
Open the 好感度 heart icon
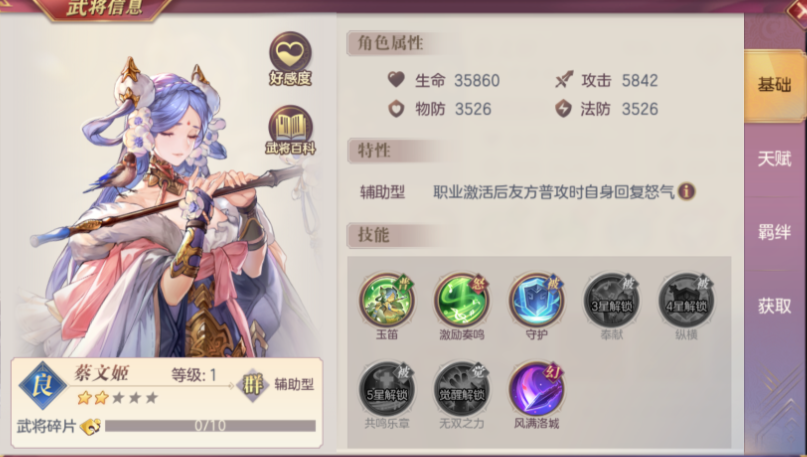click(290, 58)
